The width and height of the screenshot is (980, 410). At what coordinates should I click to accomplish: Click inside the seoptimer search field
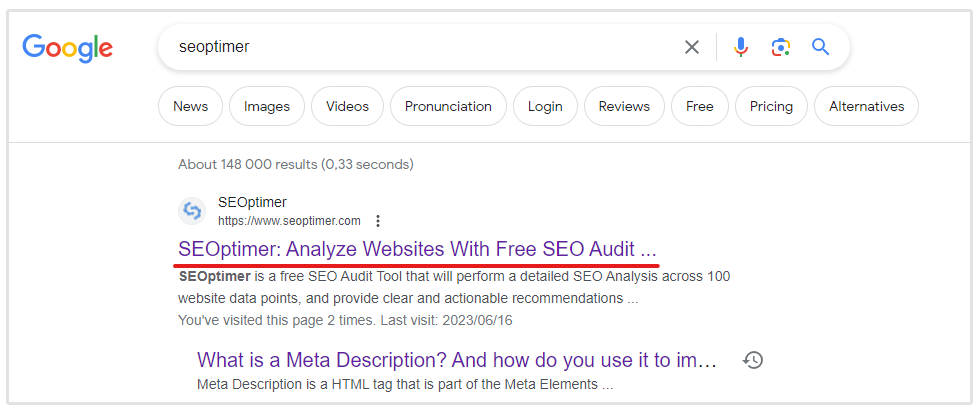(x=420, y=47)
